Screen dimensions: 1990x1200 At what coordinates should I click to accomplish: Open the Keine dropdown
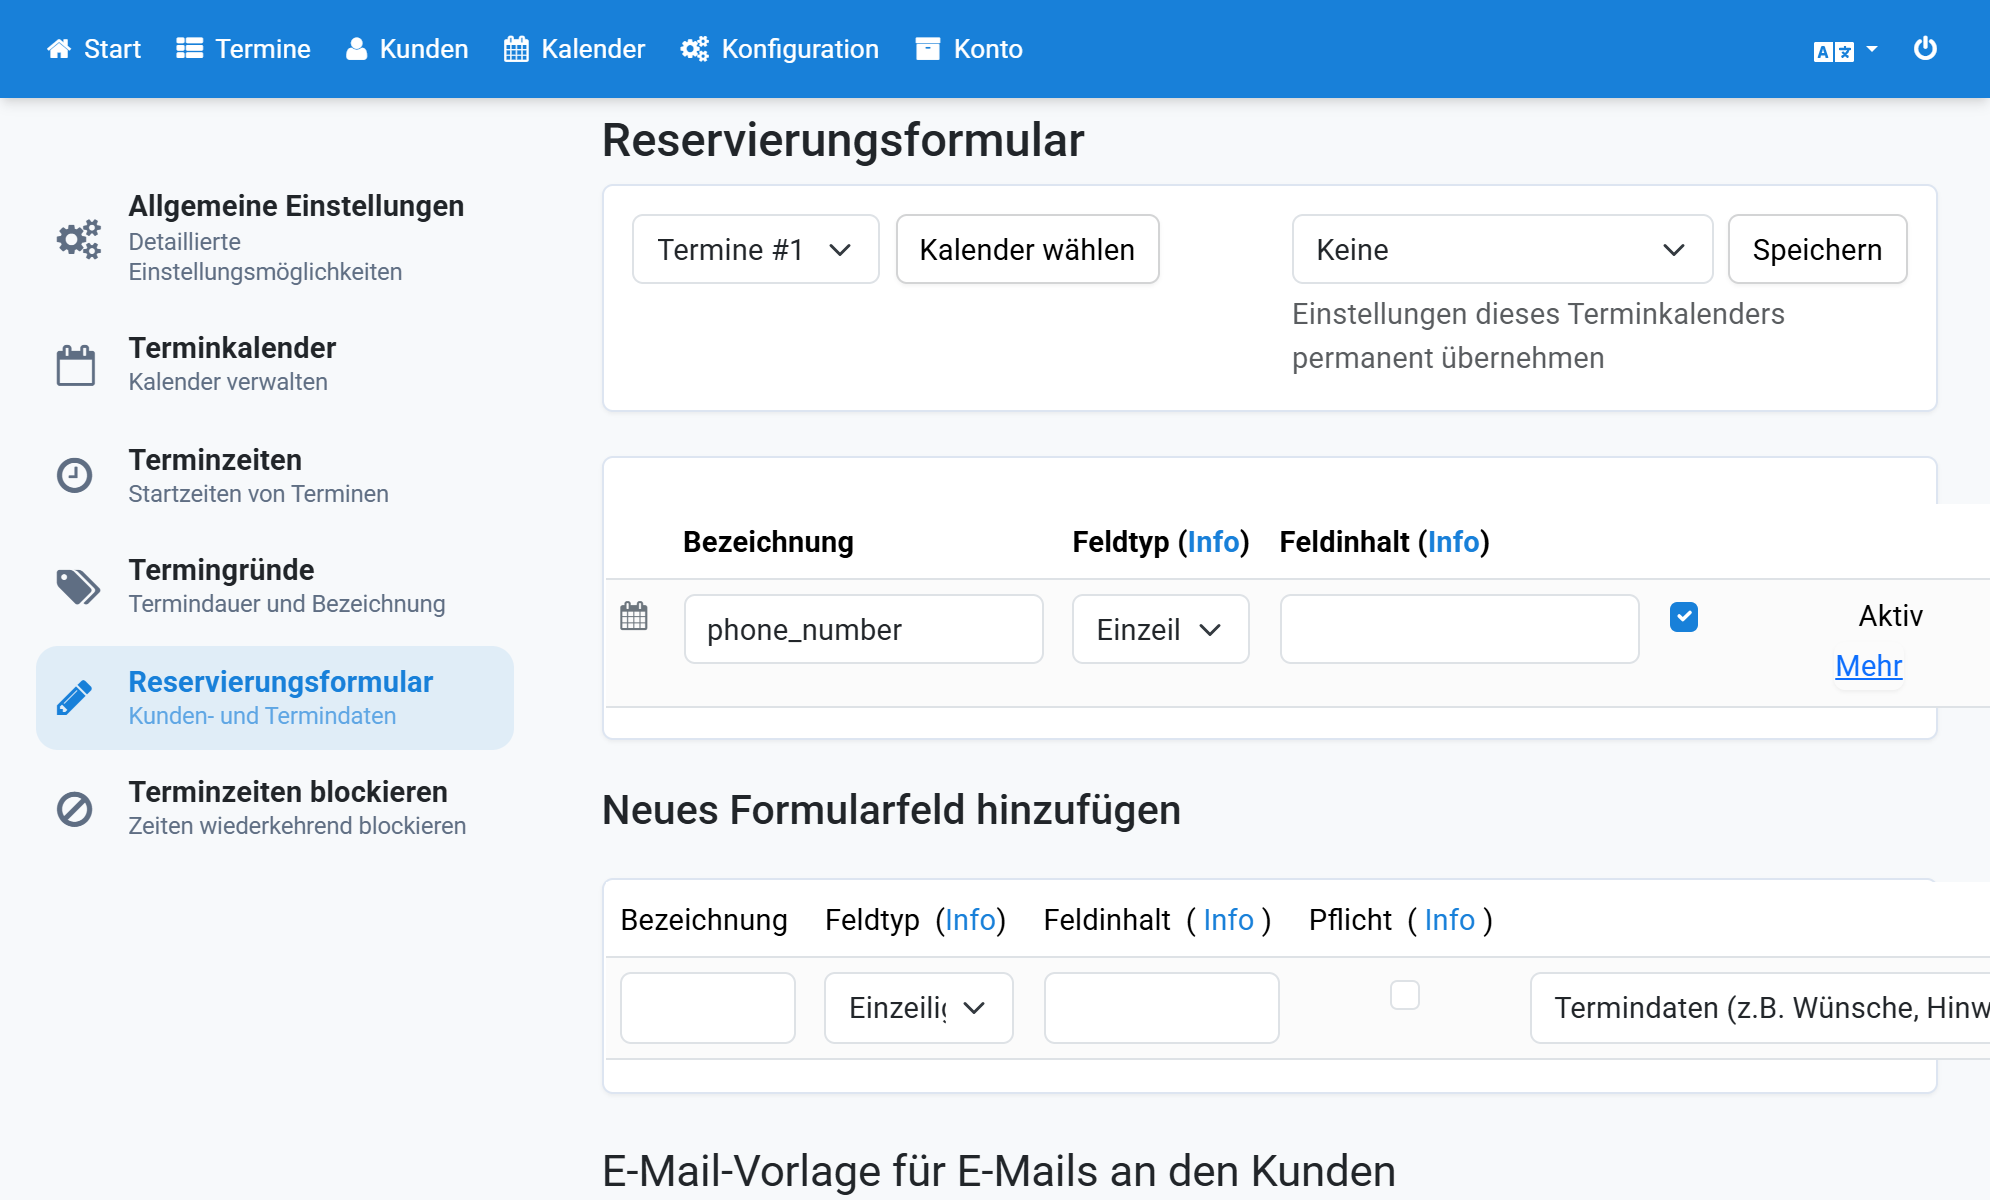[x=1502, y=249]
